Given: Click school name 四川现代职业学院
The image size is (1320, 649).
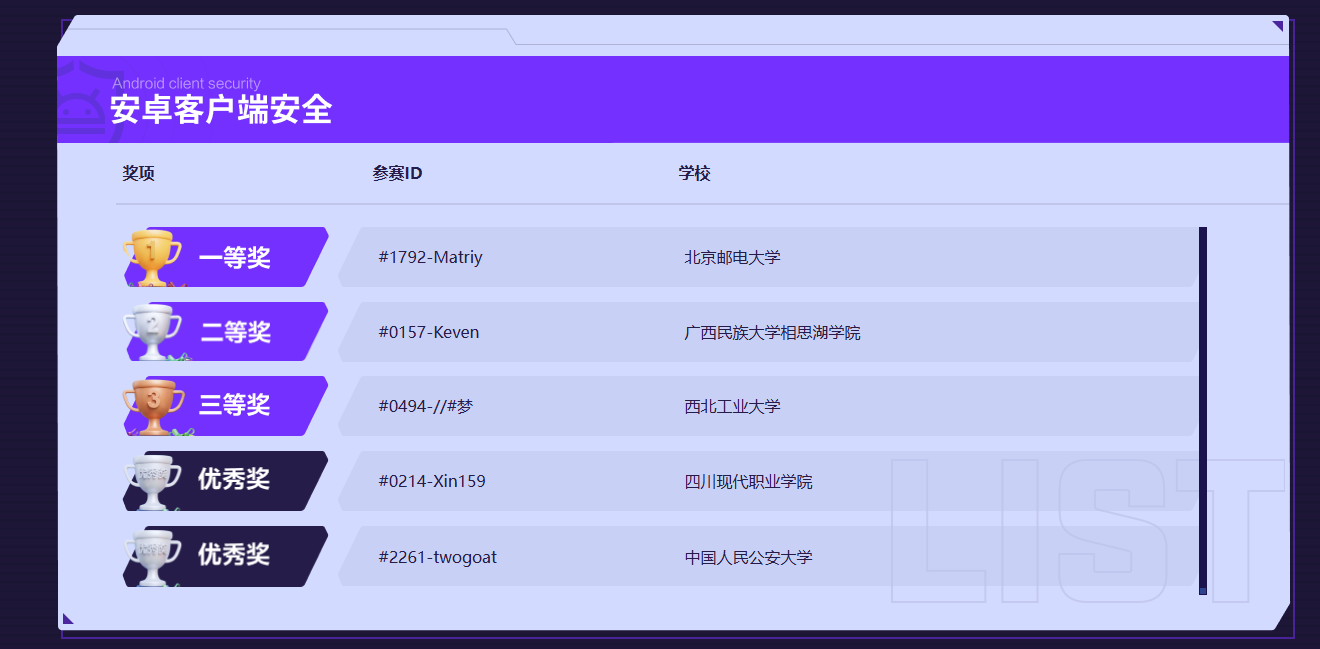Looking at the screenshot, I should 748,481.
